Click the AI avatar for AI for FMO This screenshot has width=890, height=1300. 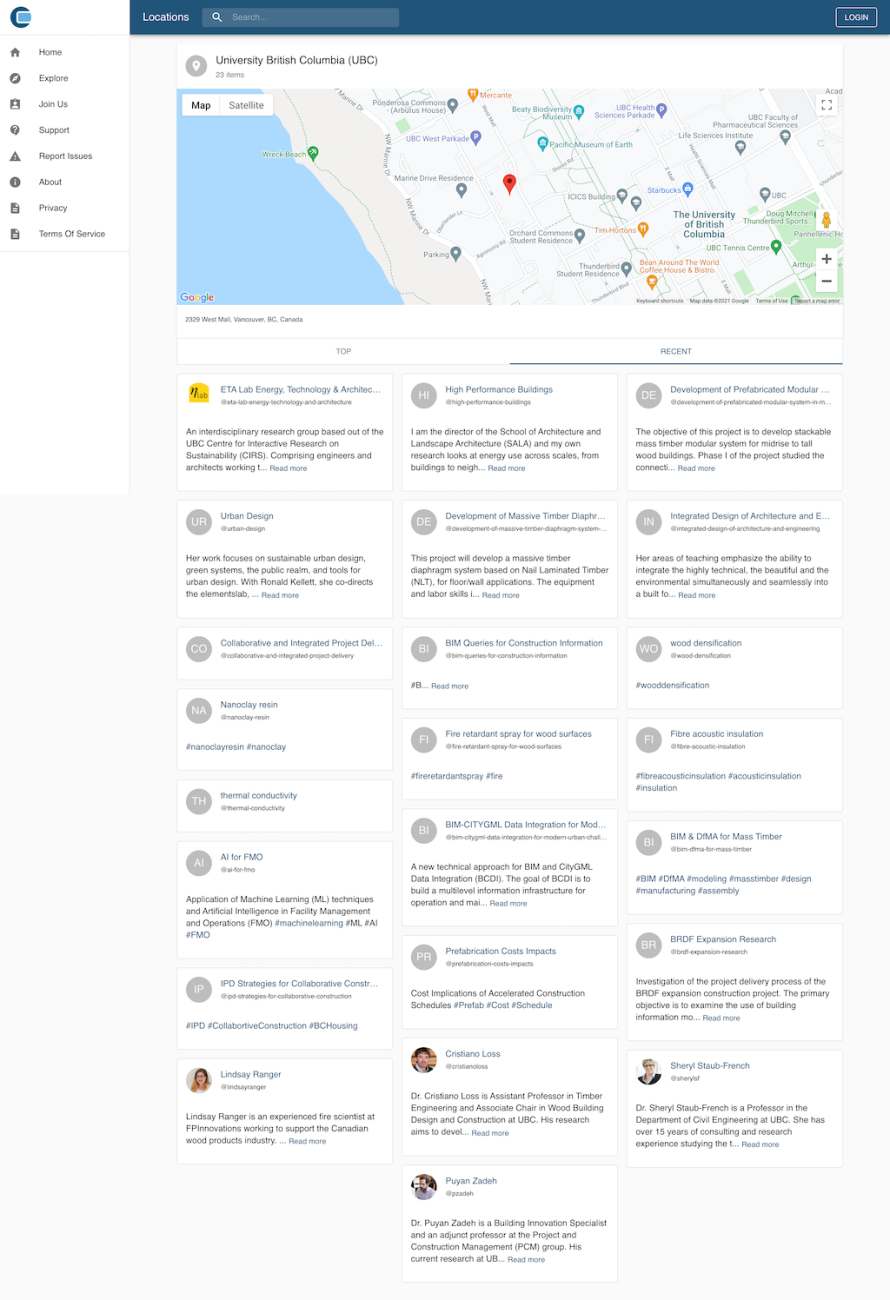(x=199, y=862)
